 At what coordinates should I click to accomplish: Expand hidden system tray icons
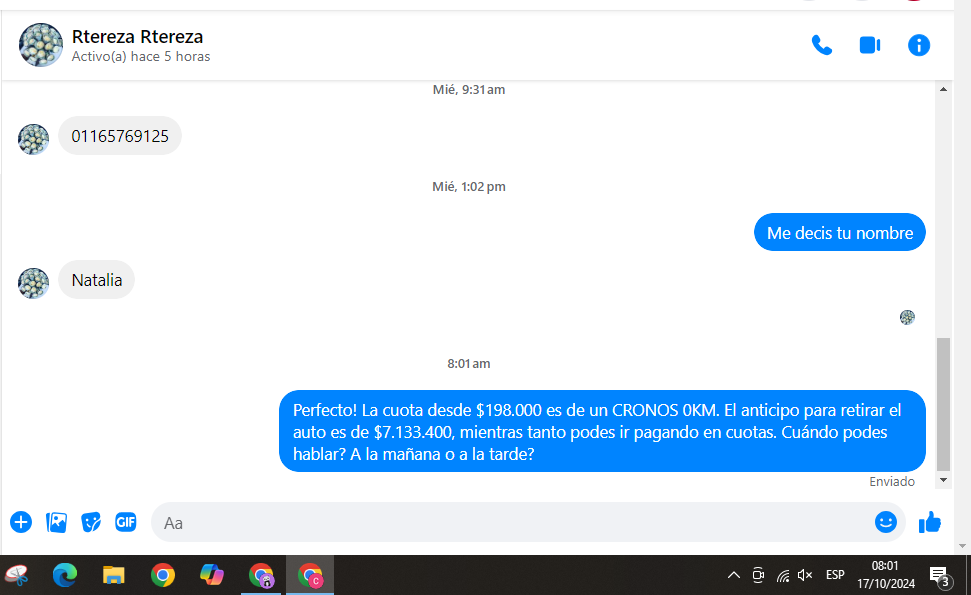[x=733, y=575]
